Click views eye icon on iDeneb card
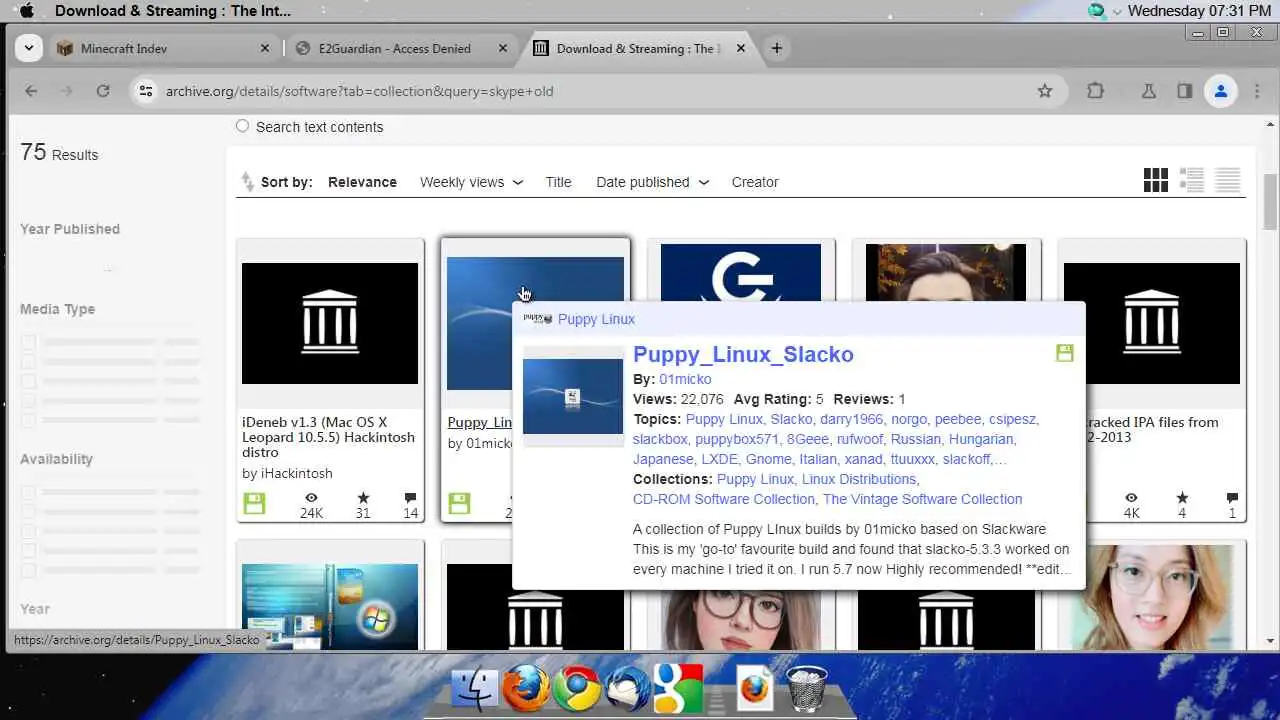Image resolution: width=1280 pixels, height=720 pixels. 311,498
